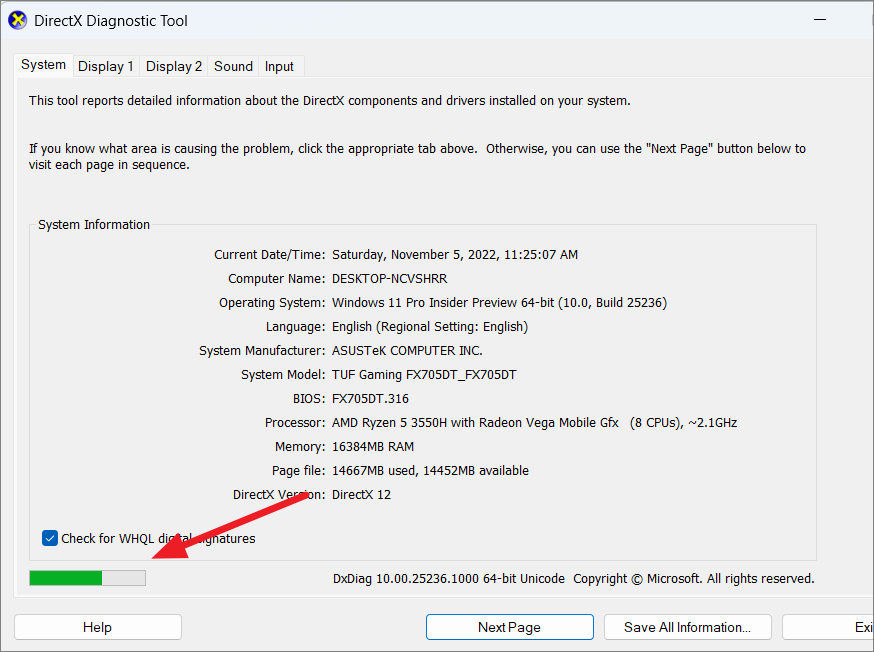Click page file 14667MB used value
The image size is (874, 652).
(430, 470)
